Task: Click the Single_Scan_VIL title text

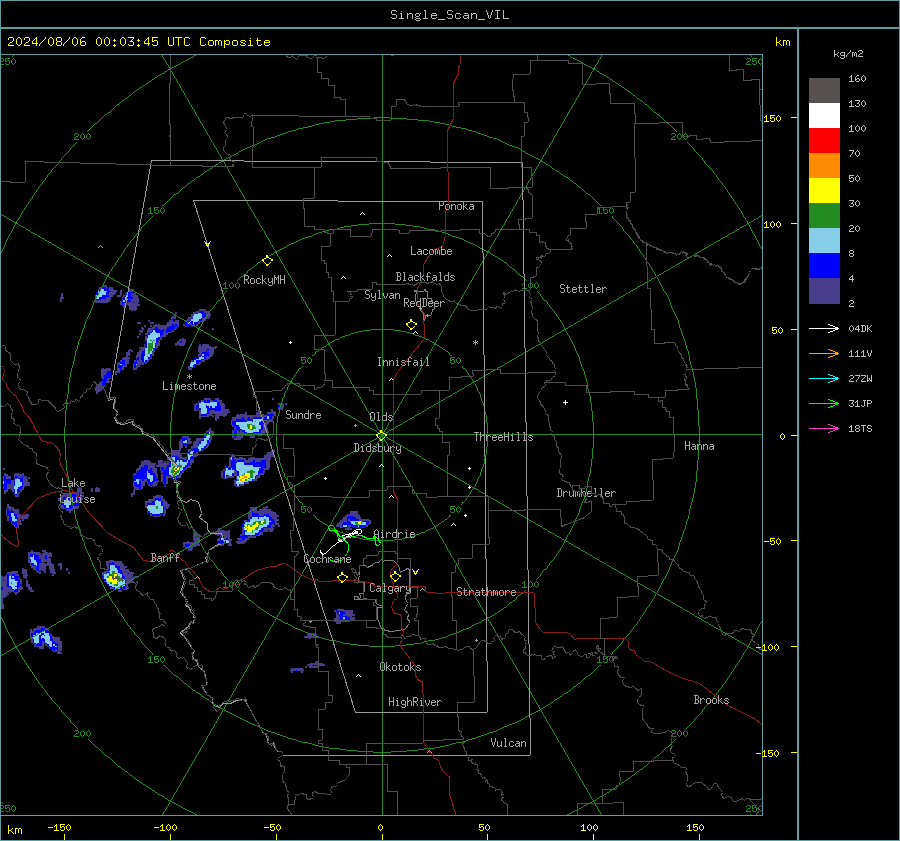Action: [449, 15]
